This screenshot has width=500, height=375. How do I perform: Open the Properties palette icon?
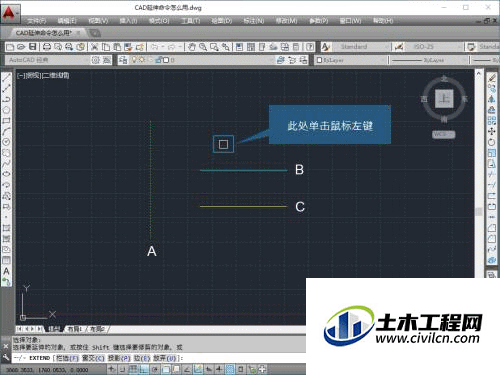tap(239, 47)
